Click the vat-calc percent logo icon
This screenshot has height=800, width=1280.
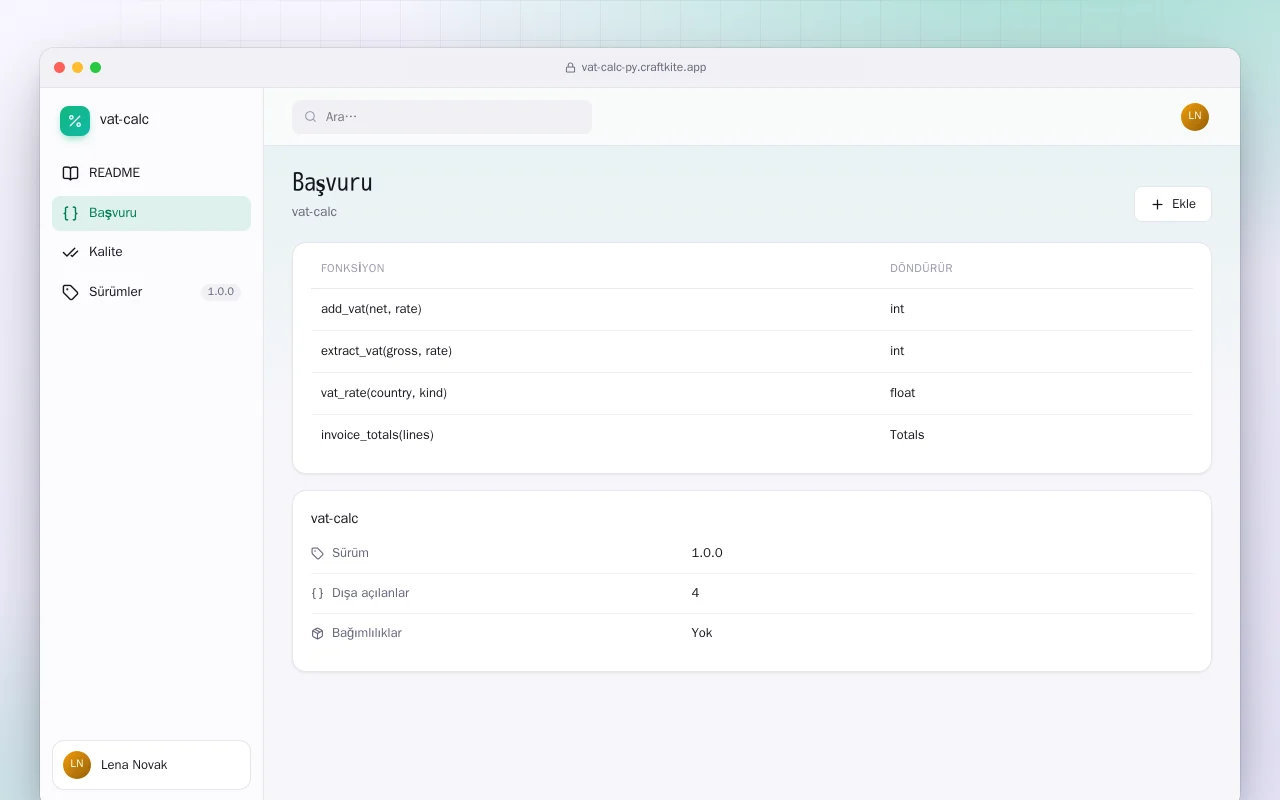tap(75, 121)
